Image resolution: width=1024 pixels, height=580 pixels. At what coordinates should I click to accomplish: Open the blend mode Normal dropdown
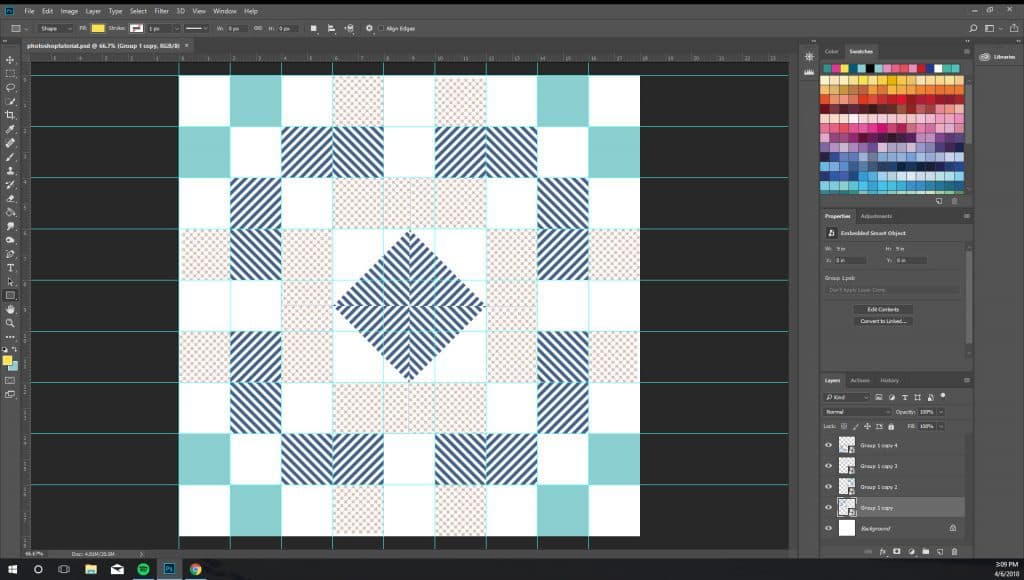tap(856, 411)
